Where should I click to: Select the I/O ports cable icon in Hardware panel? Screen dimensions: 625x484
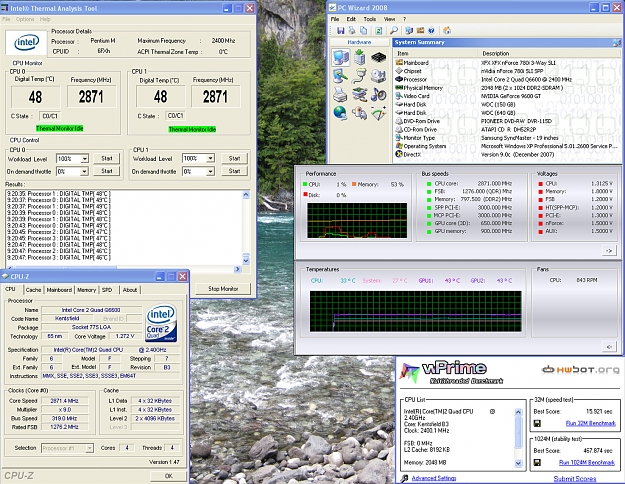359,76
